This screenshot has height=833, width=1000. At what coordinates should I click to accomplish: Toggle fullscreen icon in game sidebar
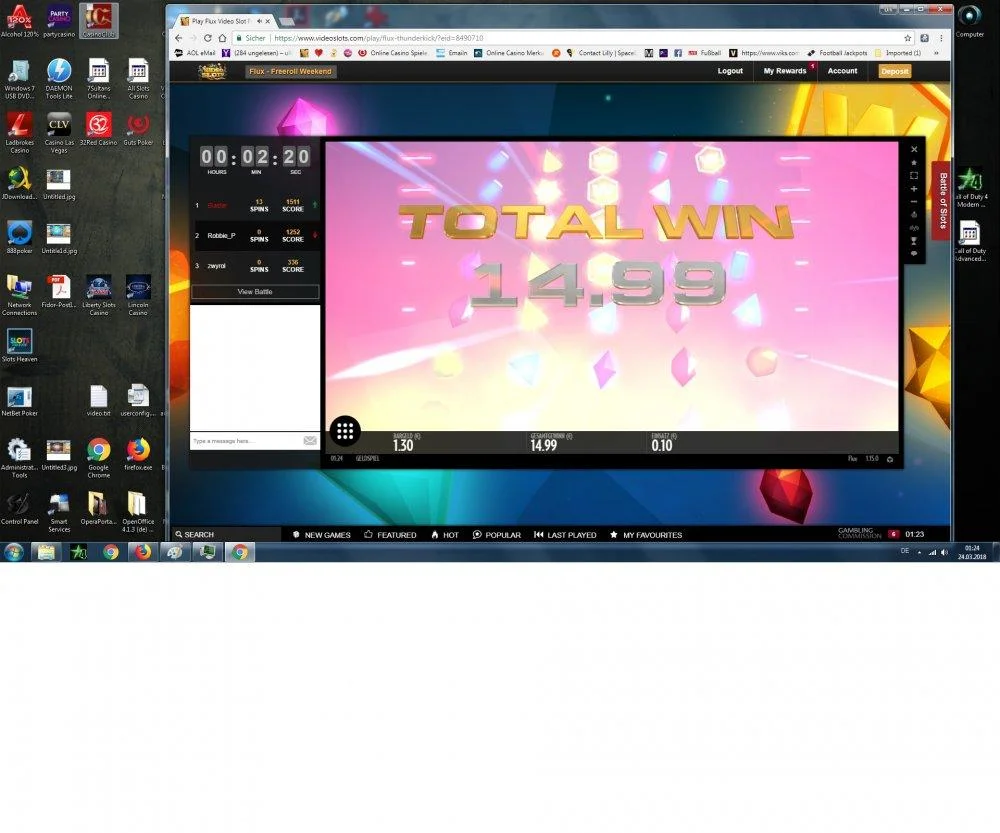[x=914, y=175]
